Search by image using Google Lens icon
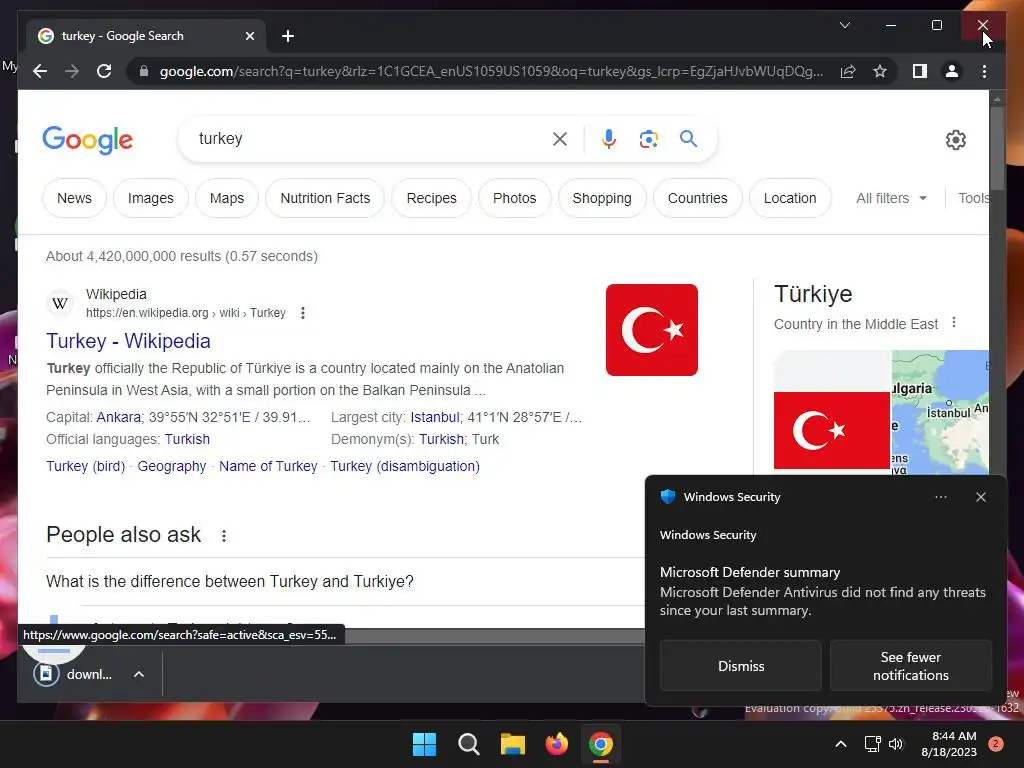This screenshot has width=1024, height=768. [x=648, y=138]
